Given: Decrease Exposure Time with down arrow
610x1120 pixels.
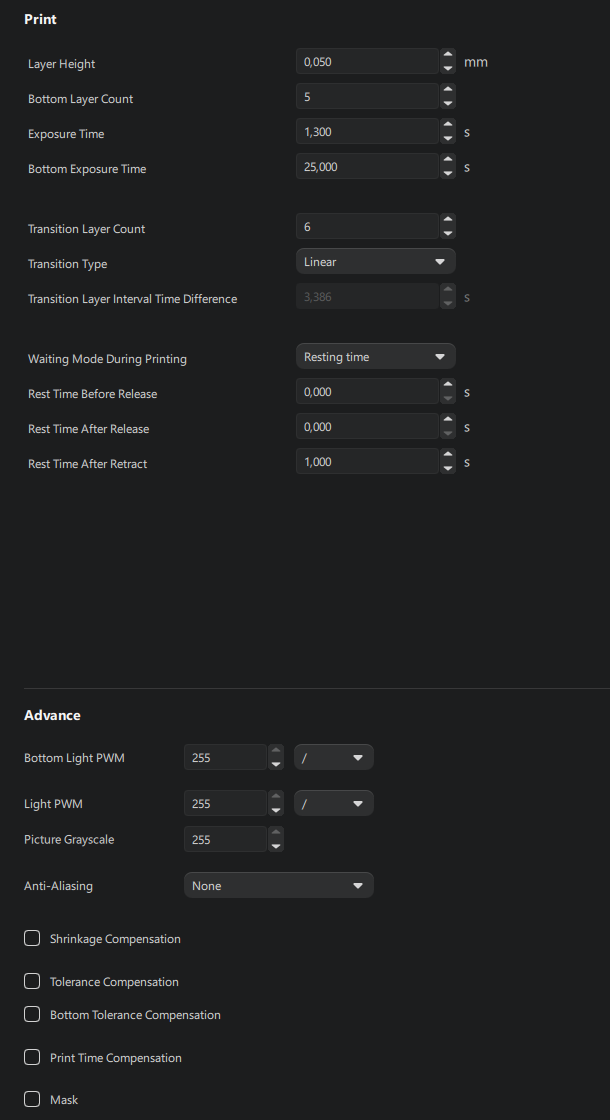Looking at the screenshot, I should (448, 138).
